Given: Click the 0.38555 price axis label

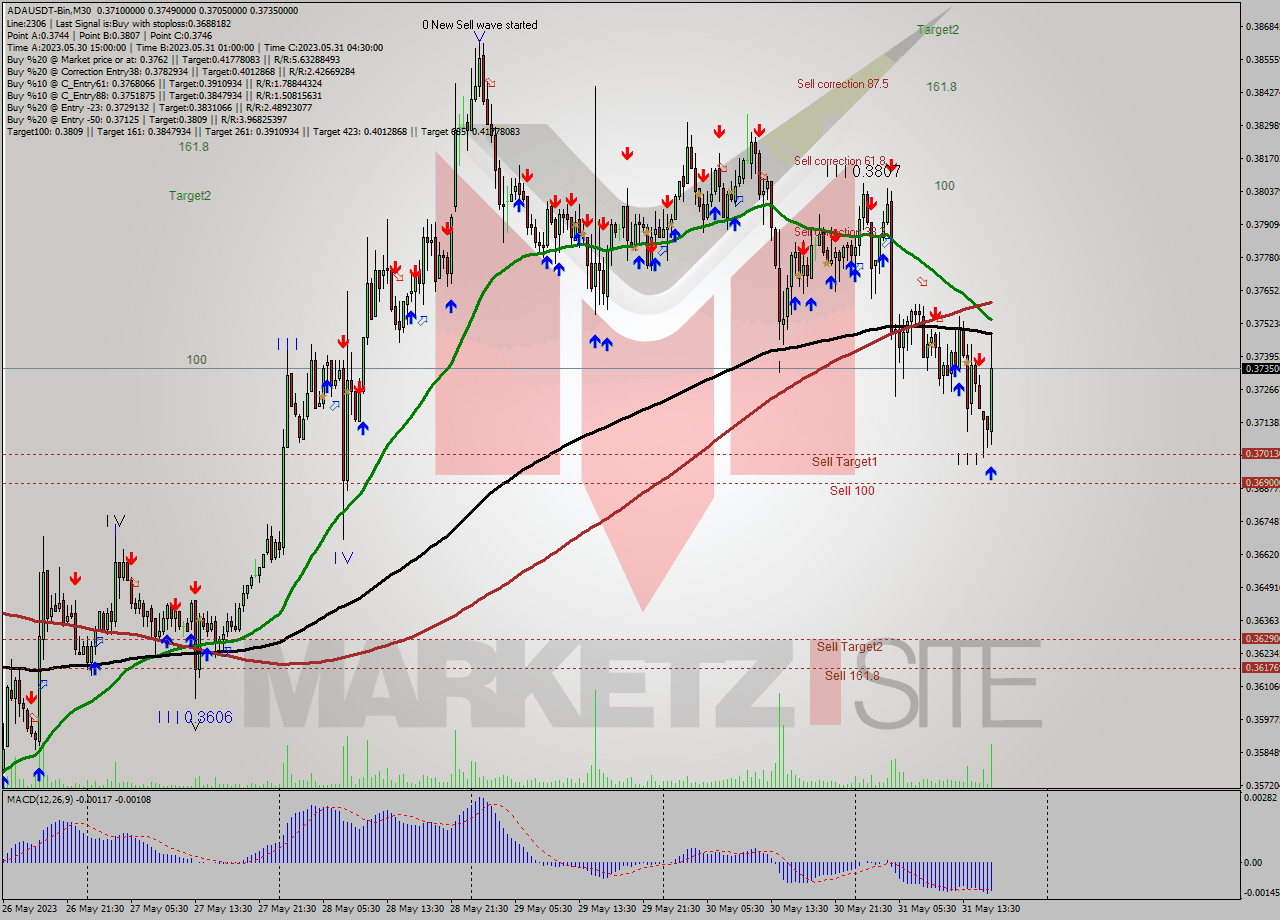Looking at the screenshot, I should tap(1261, 59).
